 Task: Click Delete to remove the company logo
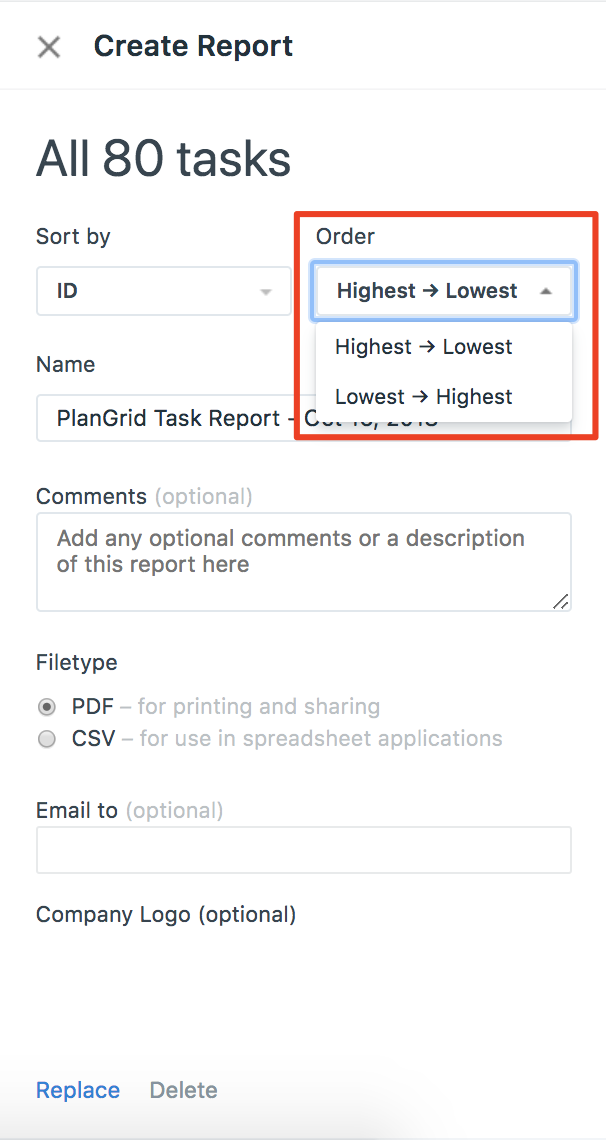(x=183, y=1090)
